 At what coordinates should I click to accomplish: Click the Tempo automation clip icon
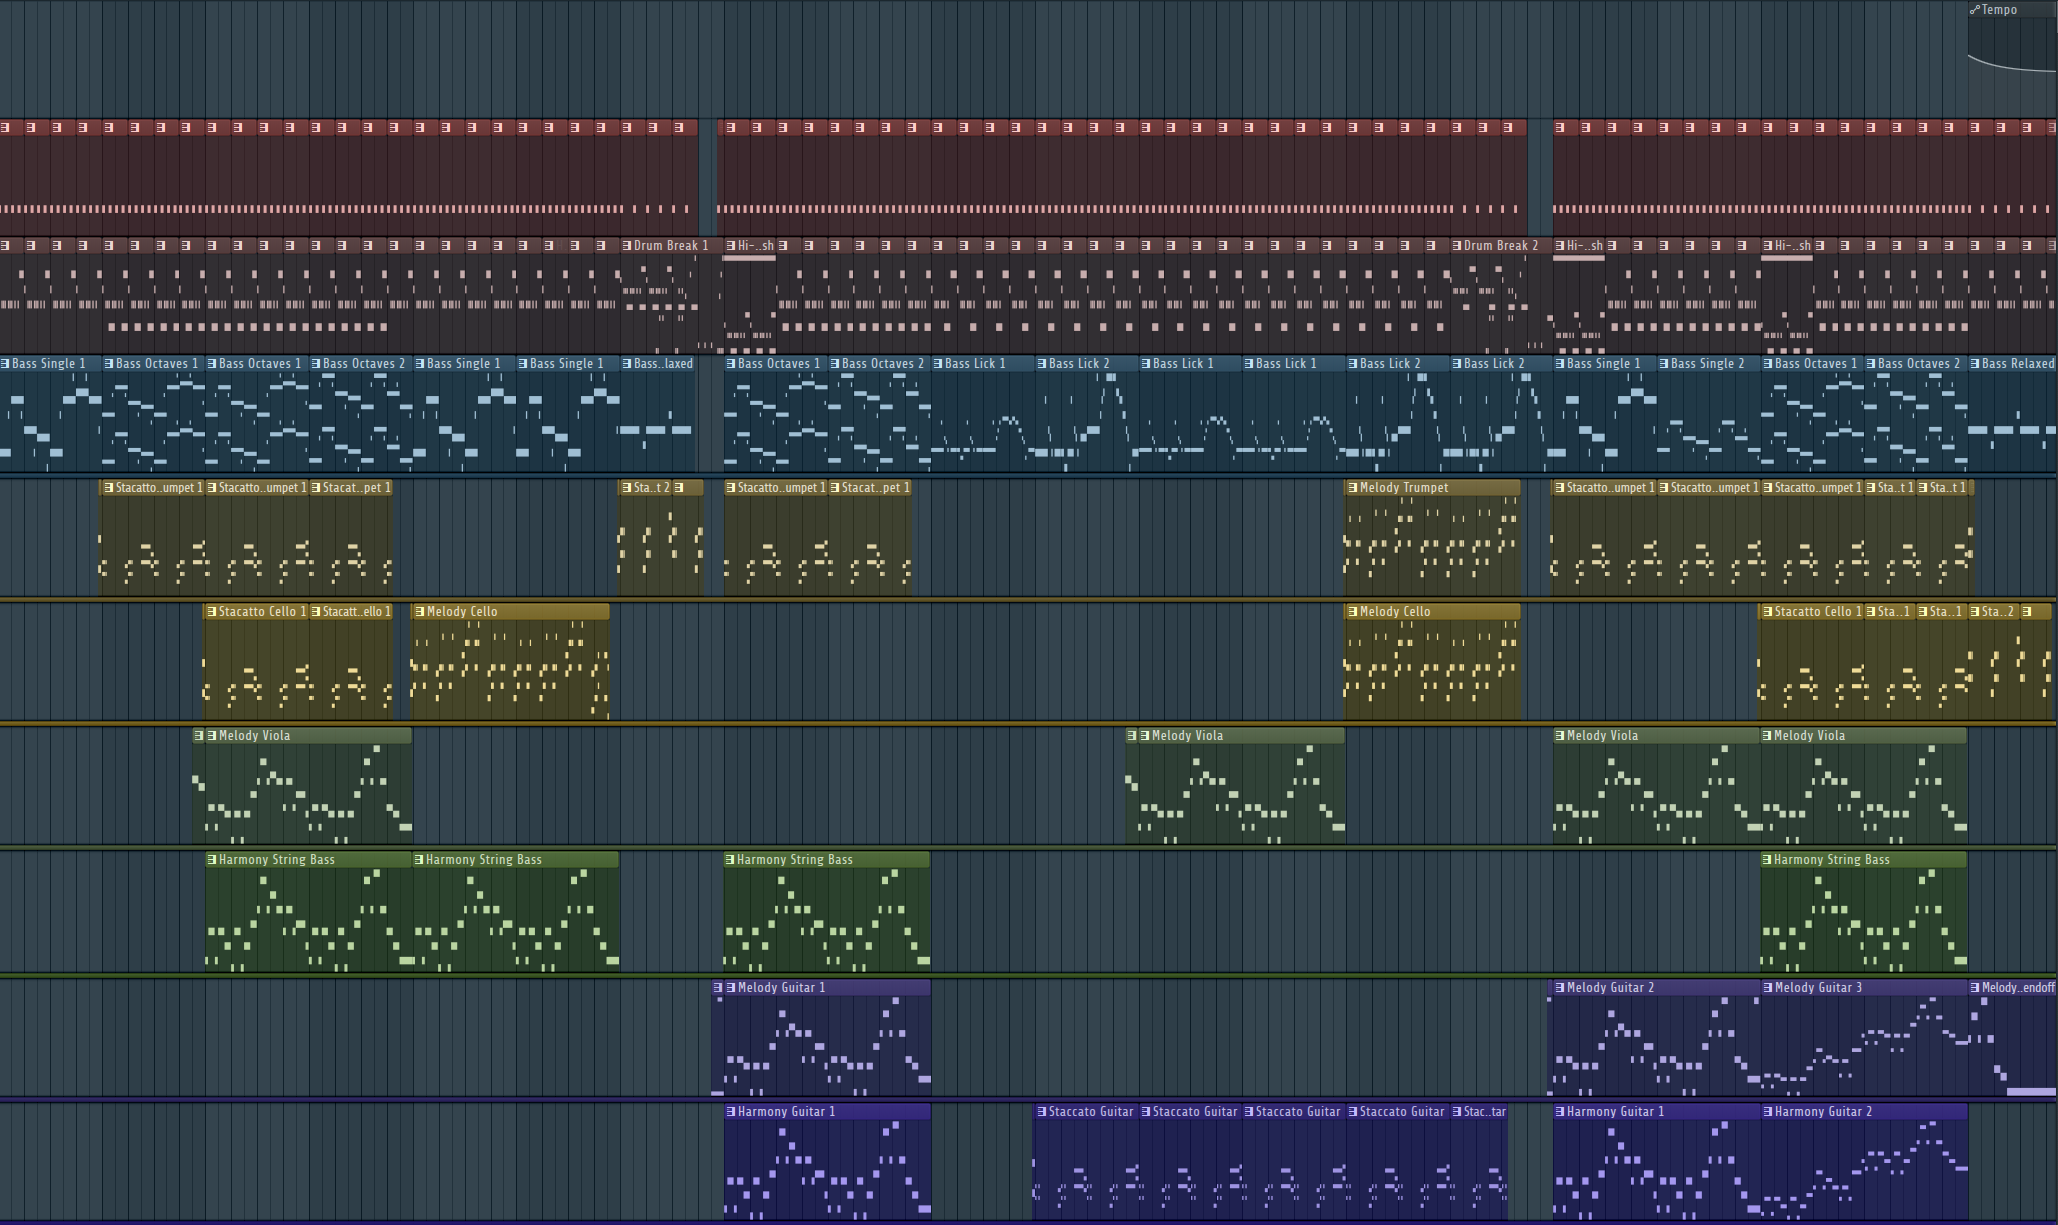1975,10
